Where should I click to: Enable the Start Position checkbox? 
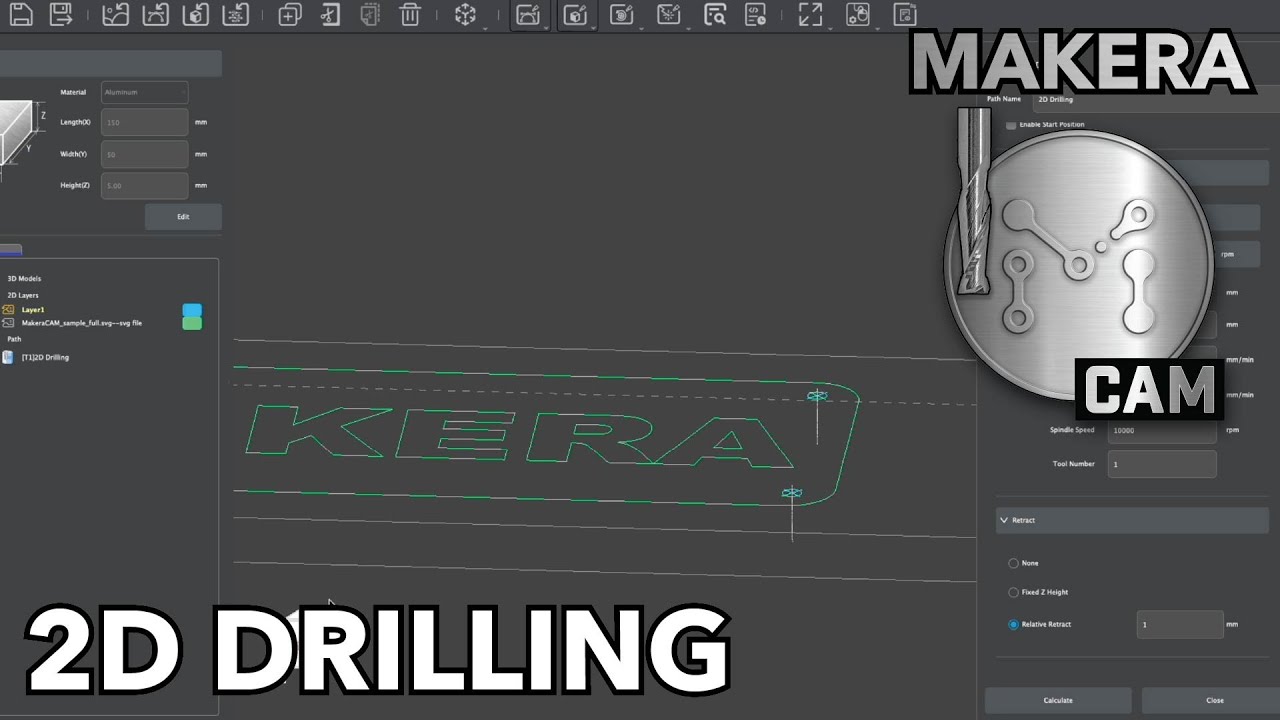click(x=1011, y=125)
